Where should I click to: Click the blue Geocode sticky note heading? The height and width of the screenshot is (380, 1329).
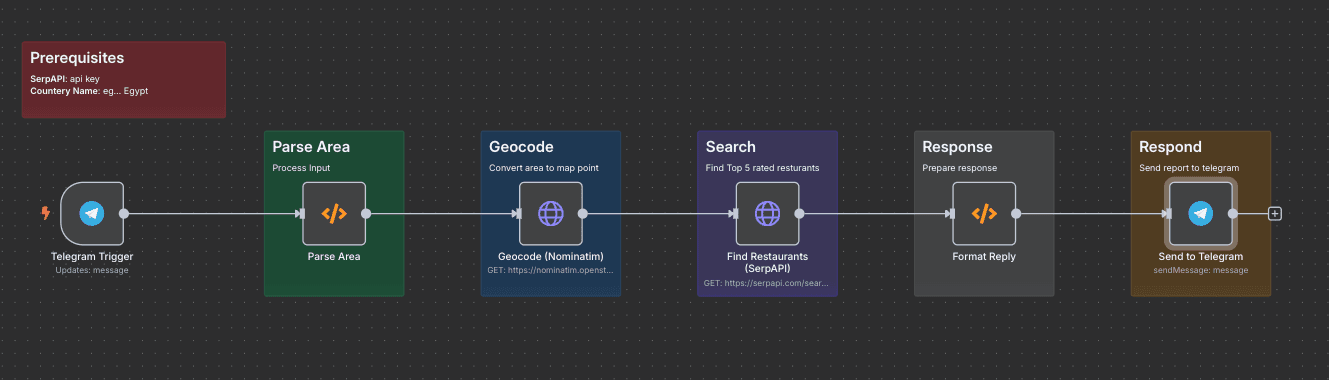(x=521, y=147)
